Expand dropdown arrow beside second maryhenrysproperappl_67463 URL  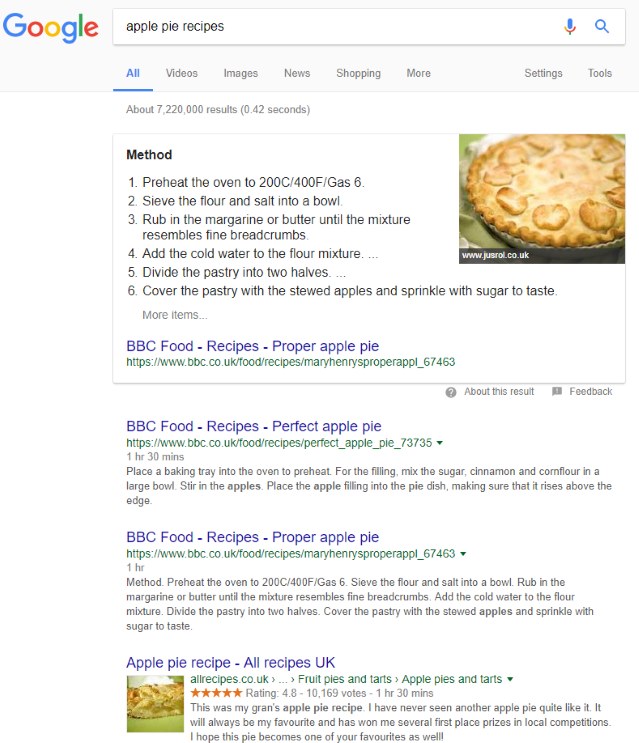pyautogui.click(x=463, y=554)
